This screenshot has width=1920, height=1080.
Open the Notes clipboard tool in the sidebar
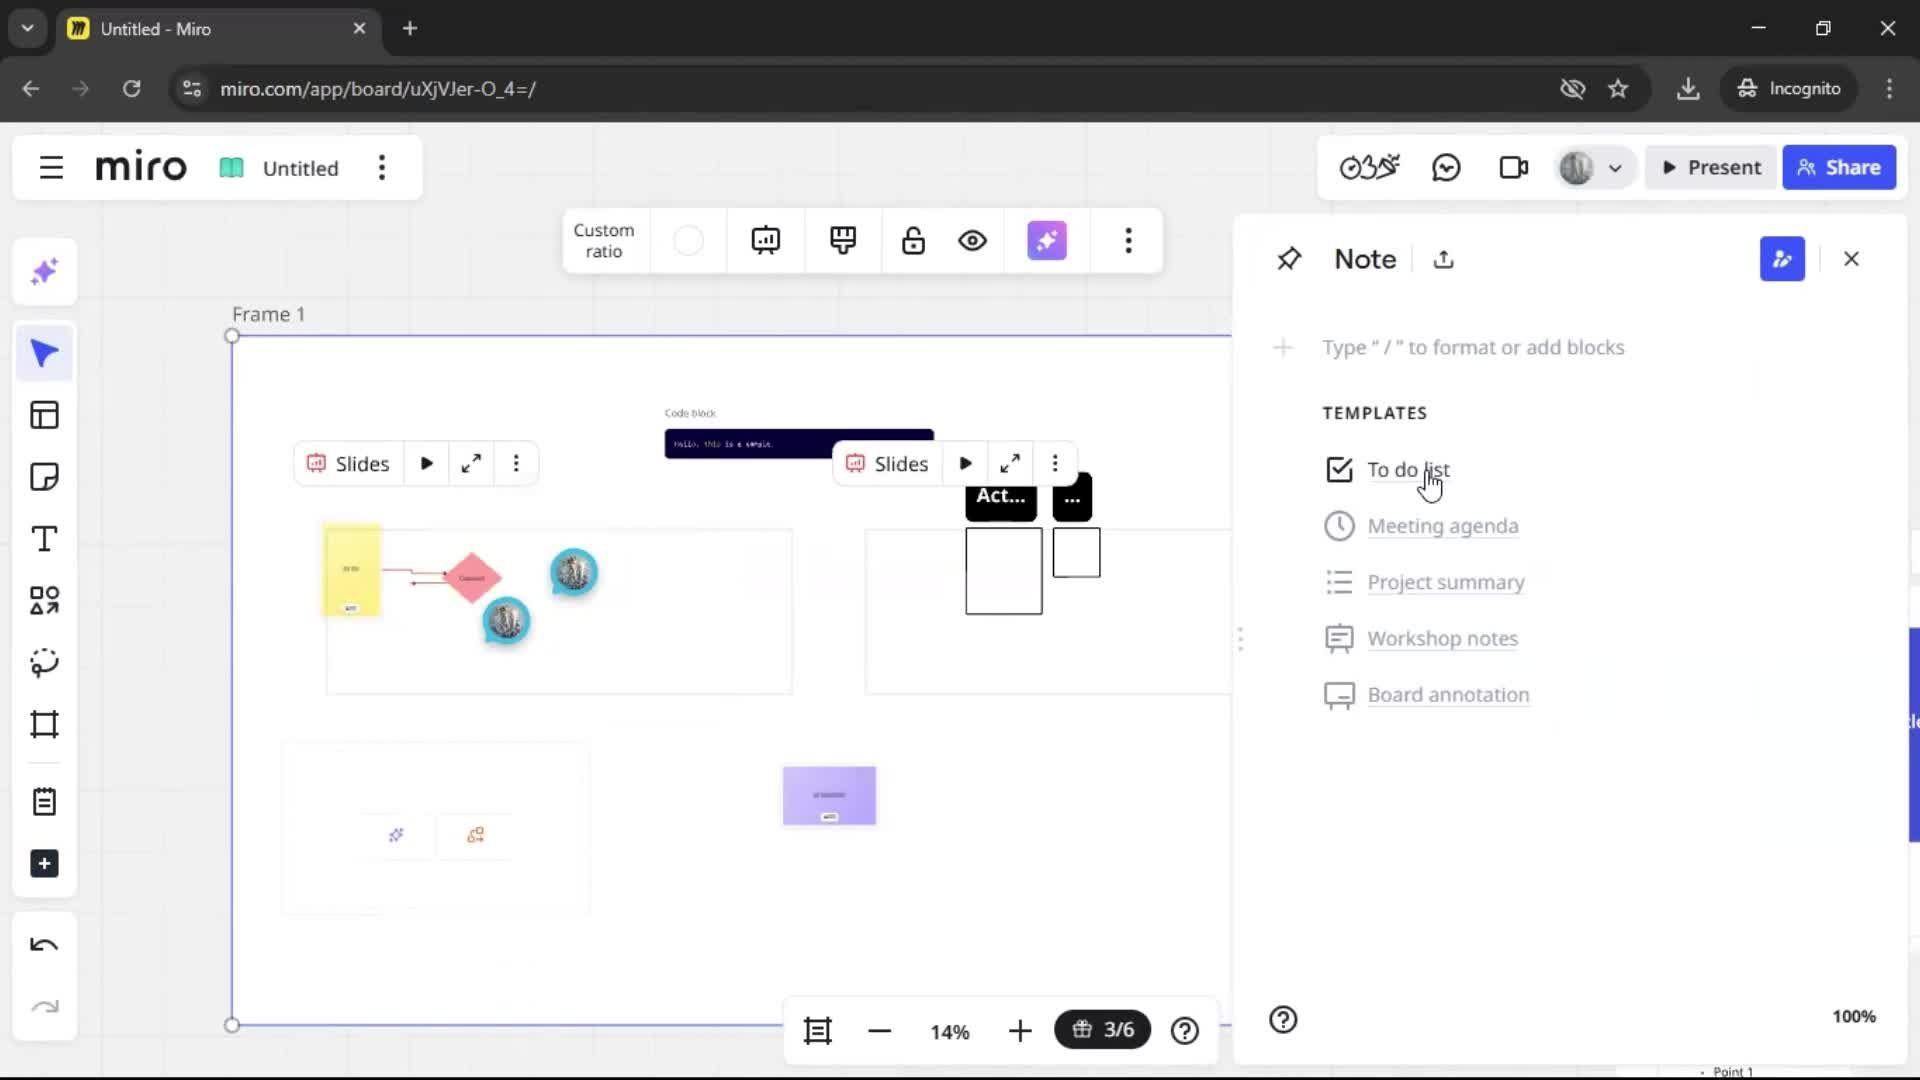click(44, 802)
